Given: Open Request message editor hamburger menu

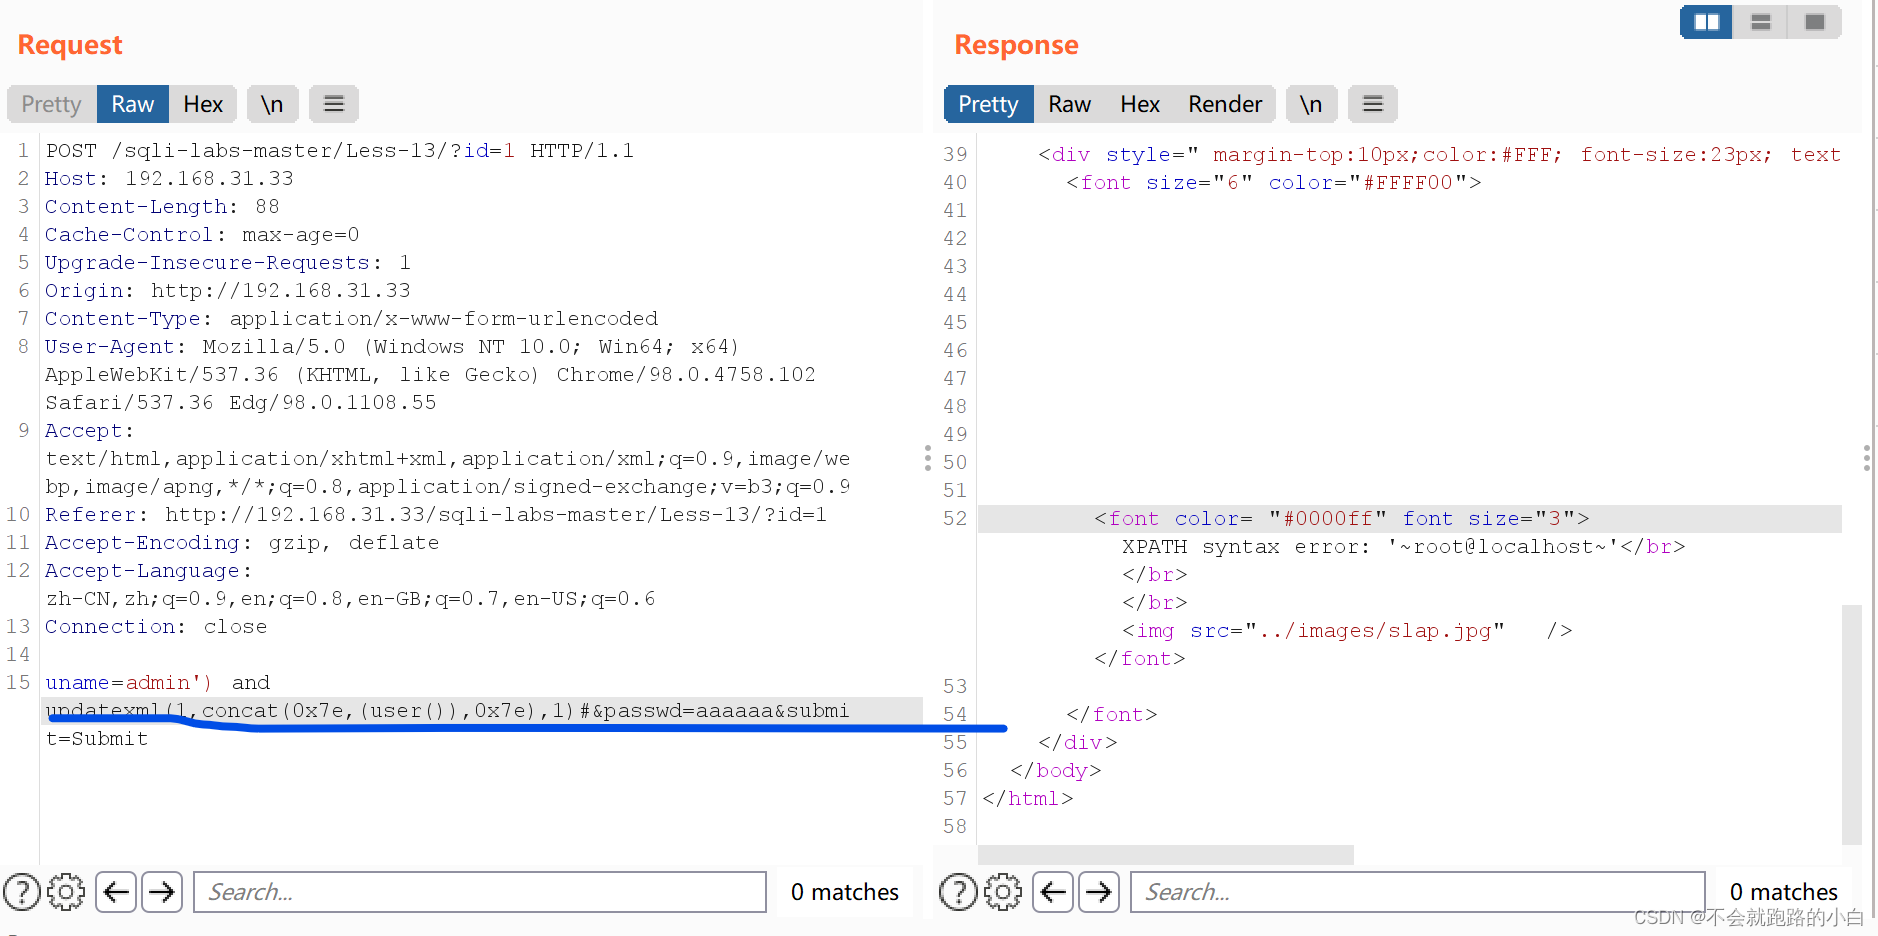Looking at the screenshot, I should click(334, 104).
